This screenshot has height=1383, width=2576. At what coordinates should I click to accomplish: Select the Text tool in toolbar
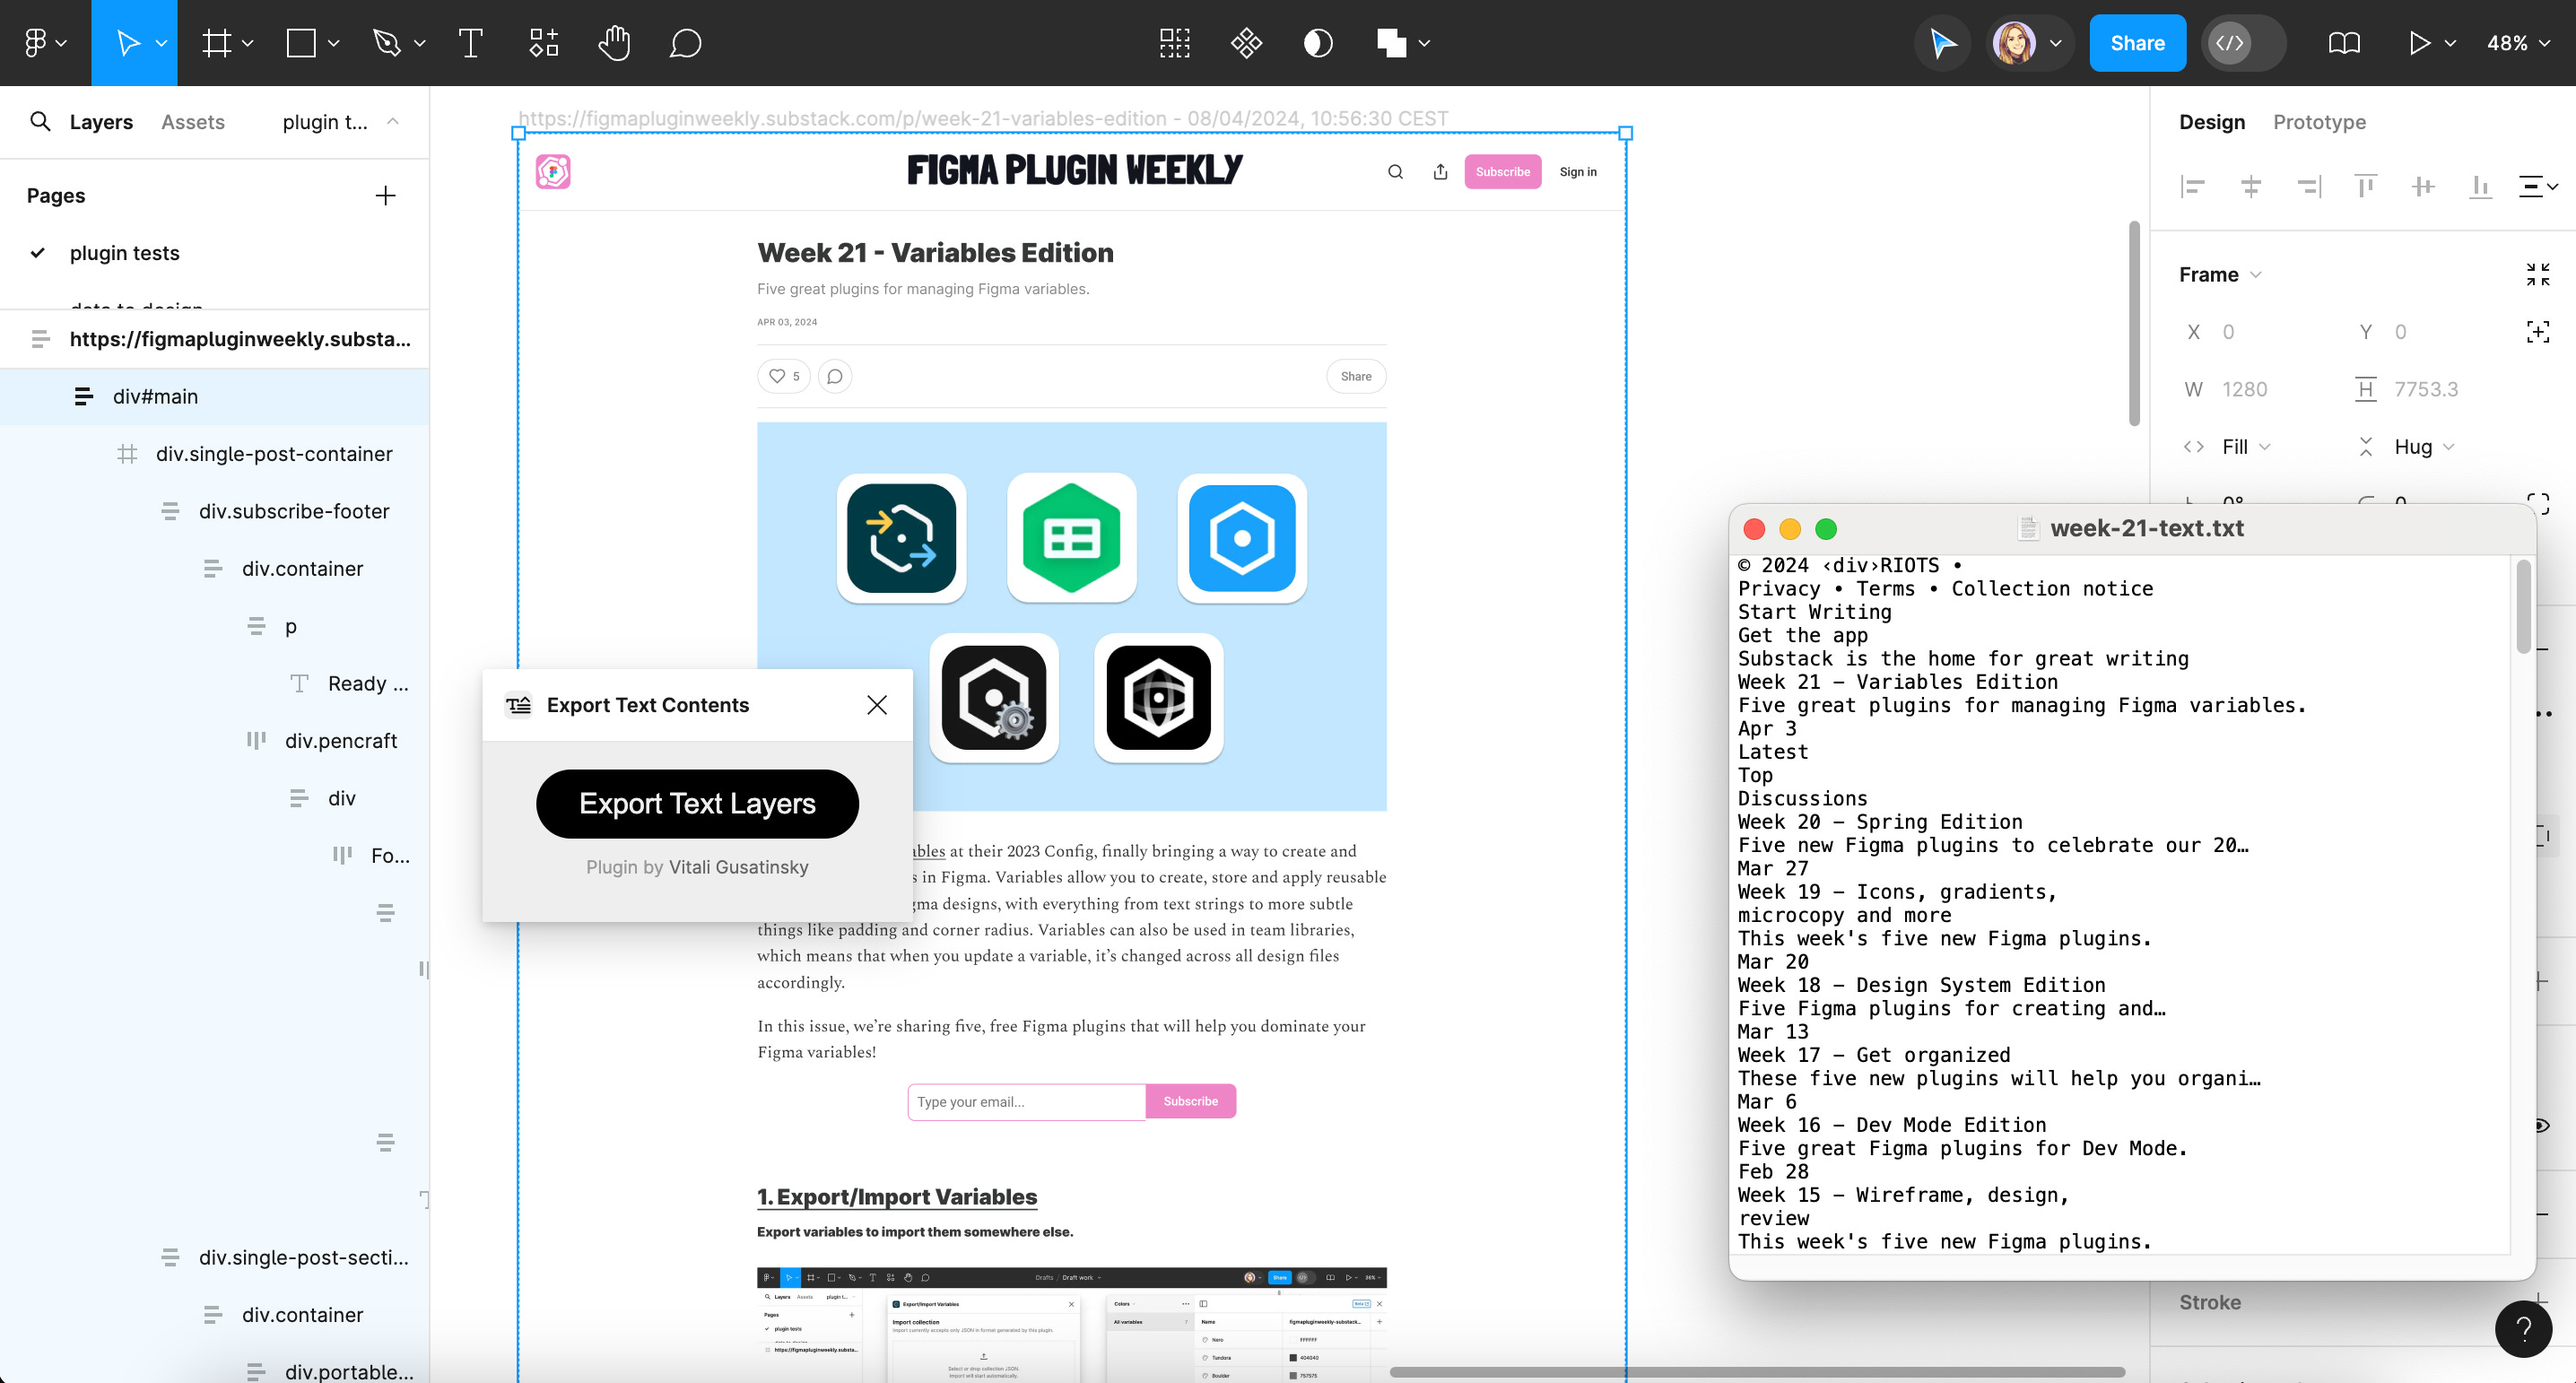(470, 43)
